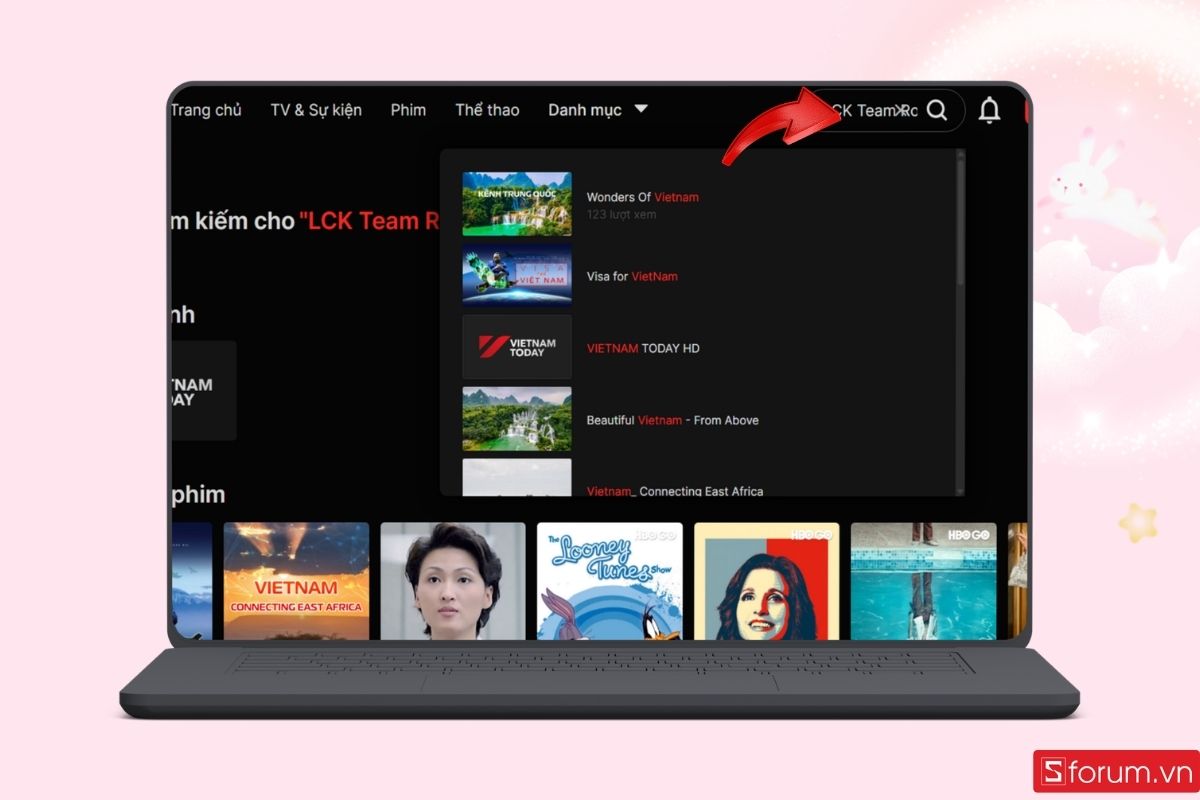
Task: Open the Vietnam Today channel card
Action: pyautogui.click(x=203, y=391)
